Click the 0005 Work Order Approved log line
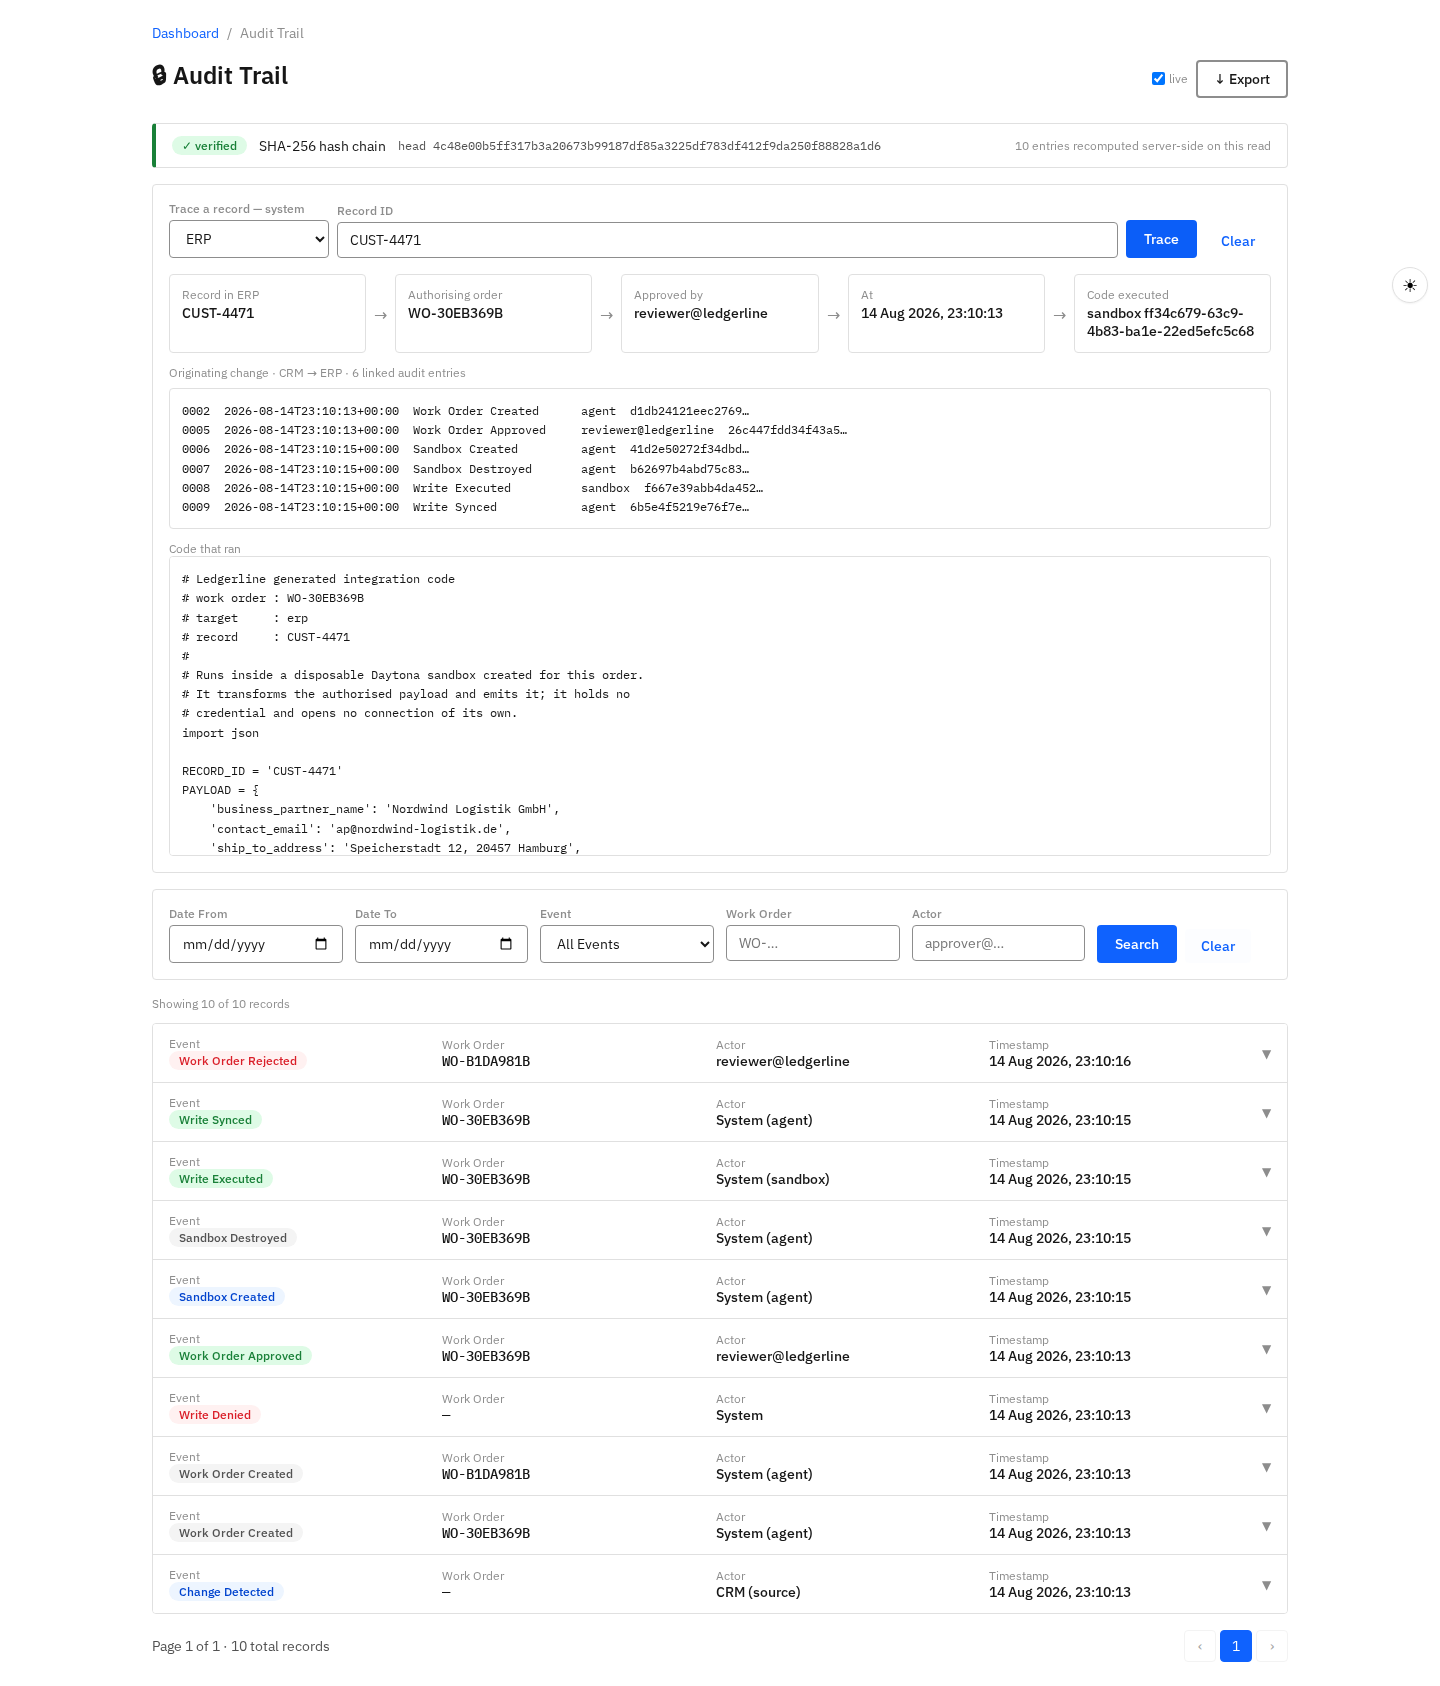 click(514, 430)
